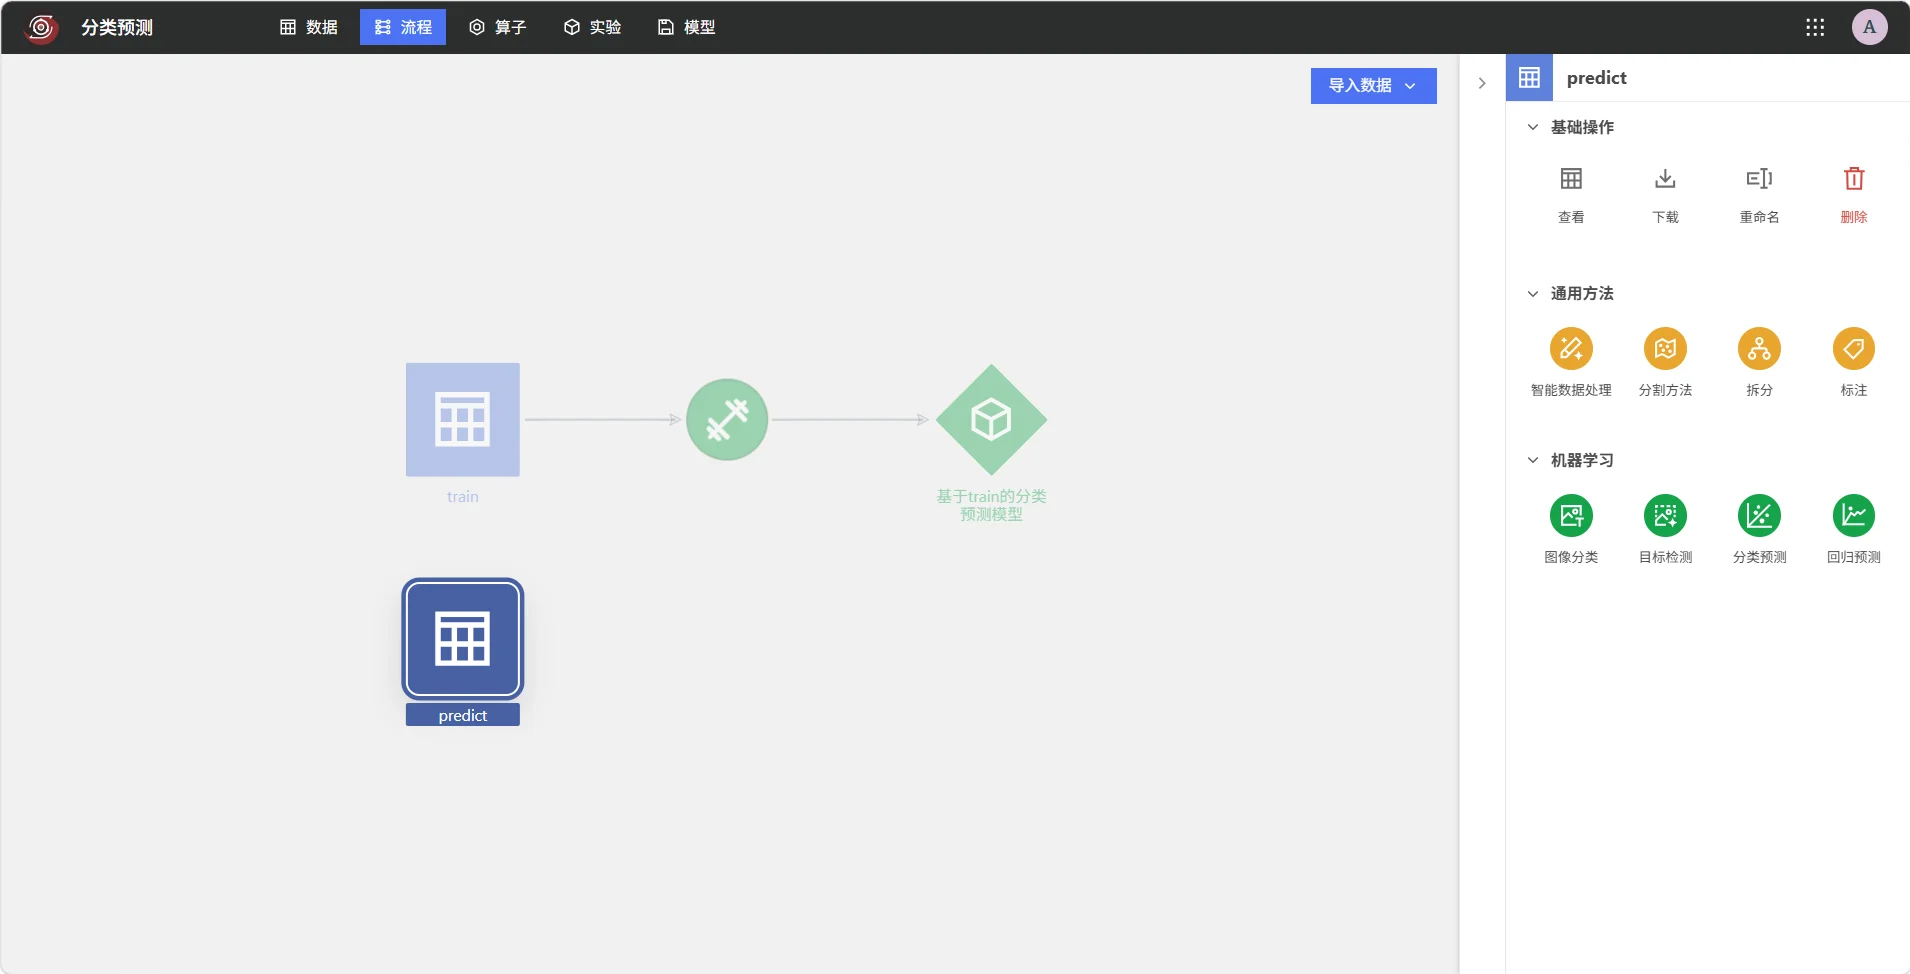Select the train dataset node
The height and width of the screenshot is (974, 1910).
click(463, 420)
